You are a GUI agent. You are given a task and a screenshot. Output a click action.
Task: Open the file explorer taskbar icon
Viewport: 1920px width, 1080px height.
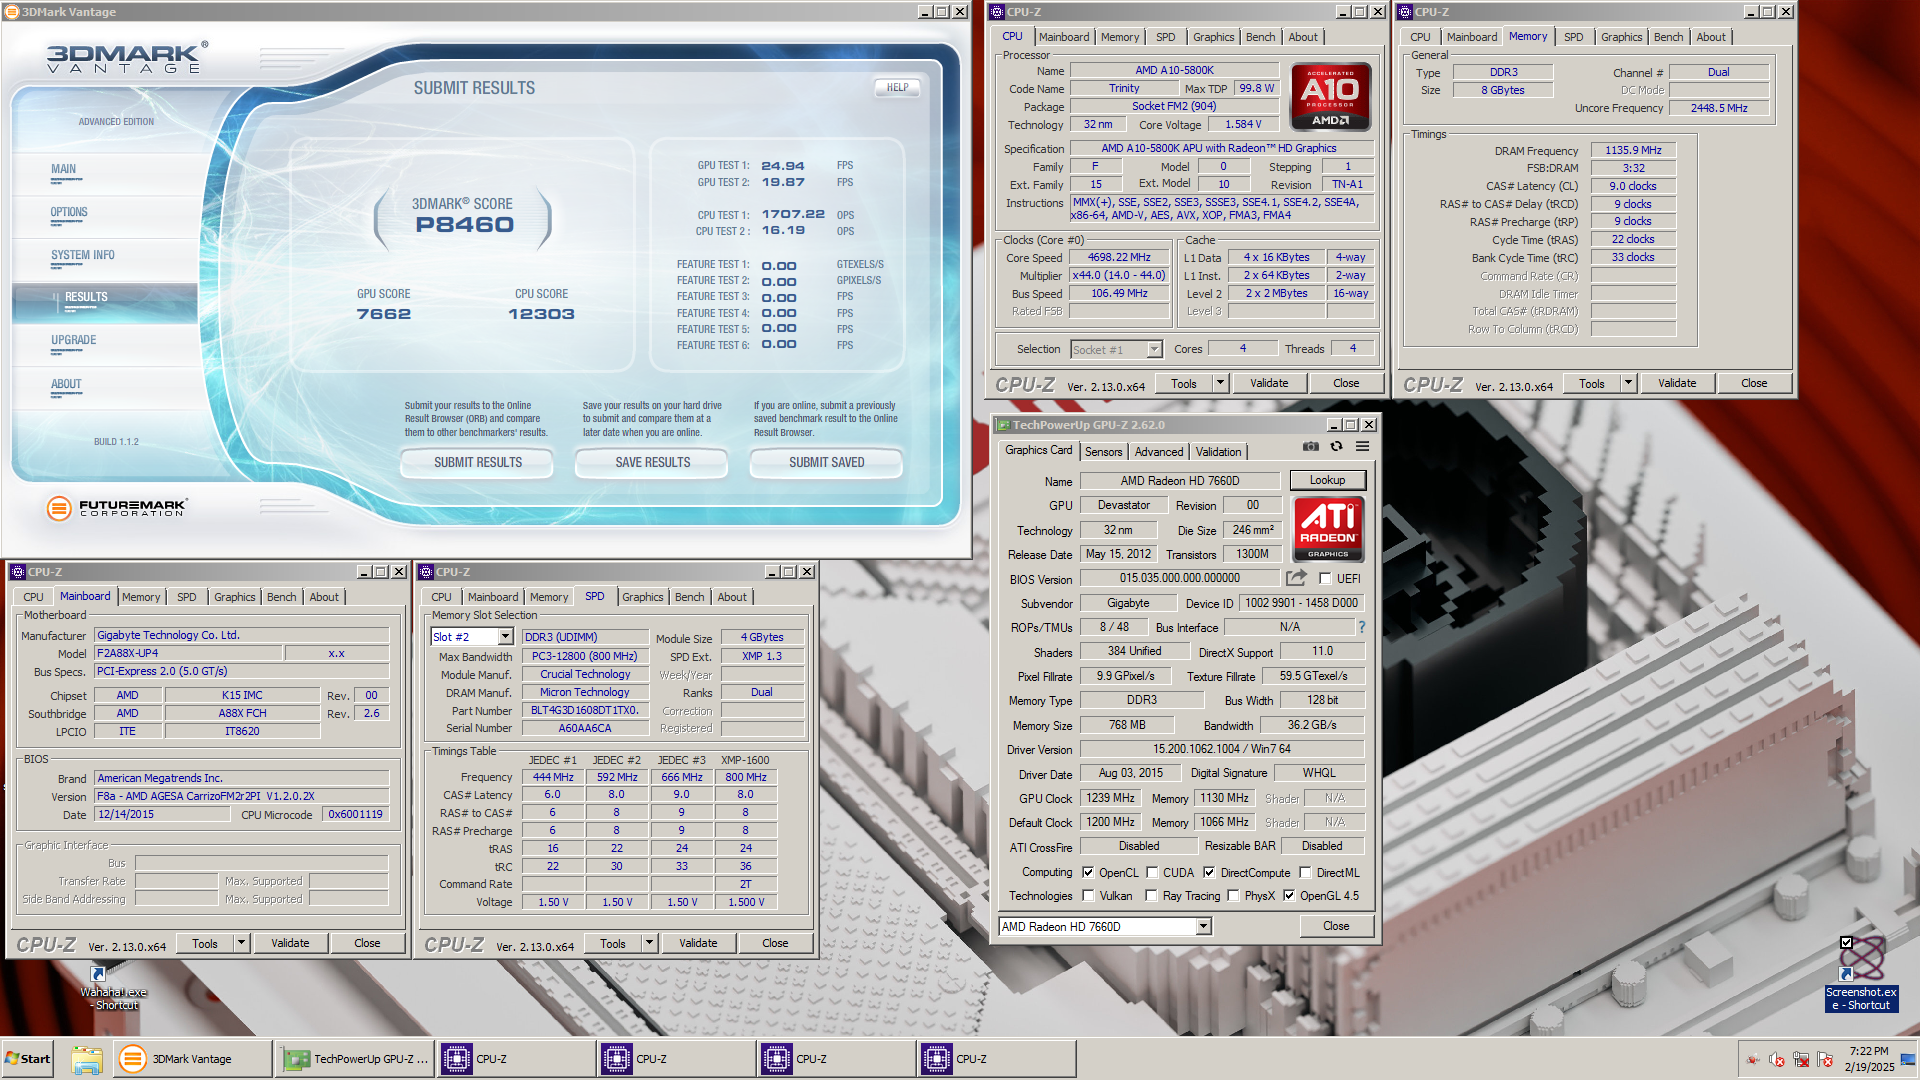click(87, 1059)
